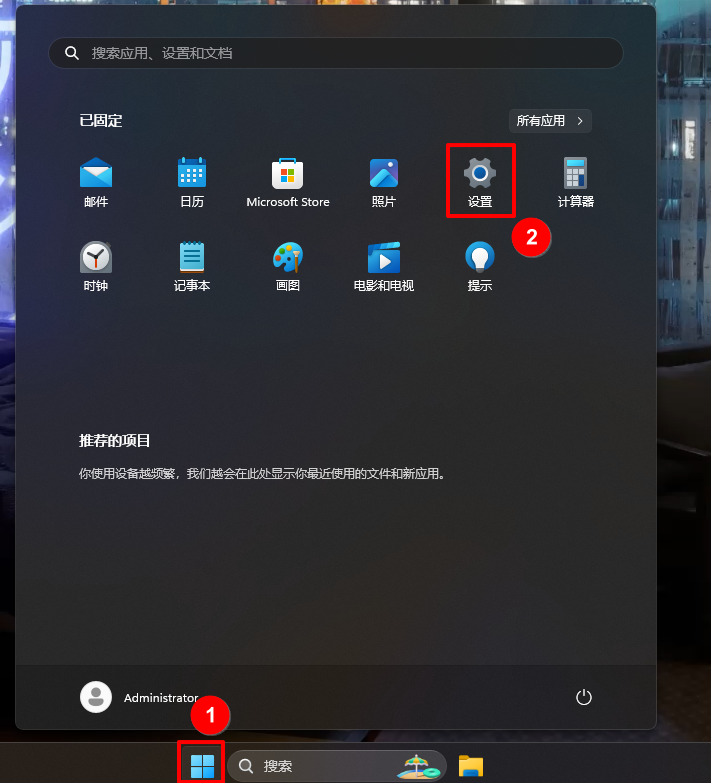Click the beach umbrella search highlight icon
Viewport: 711px width, 783px height.
[x=418, y=767]
